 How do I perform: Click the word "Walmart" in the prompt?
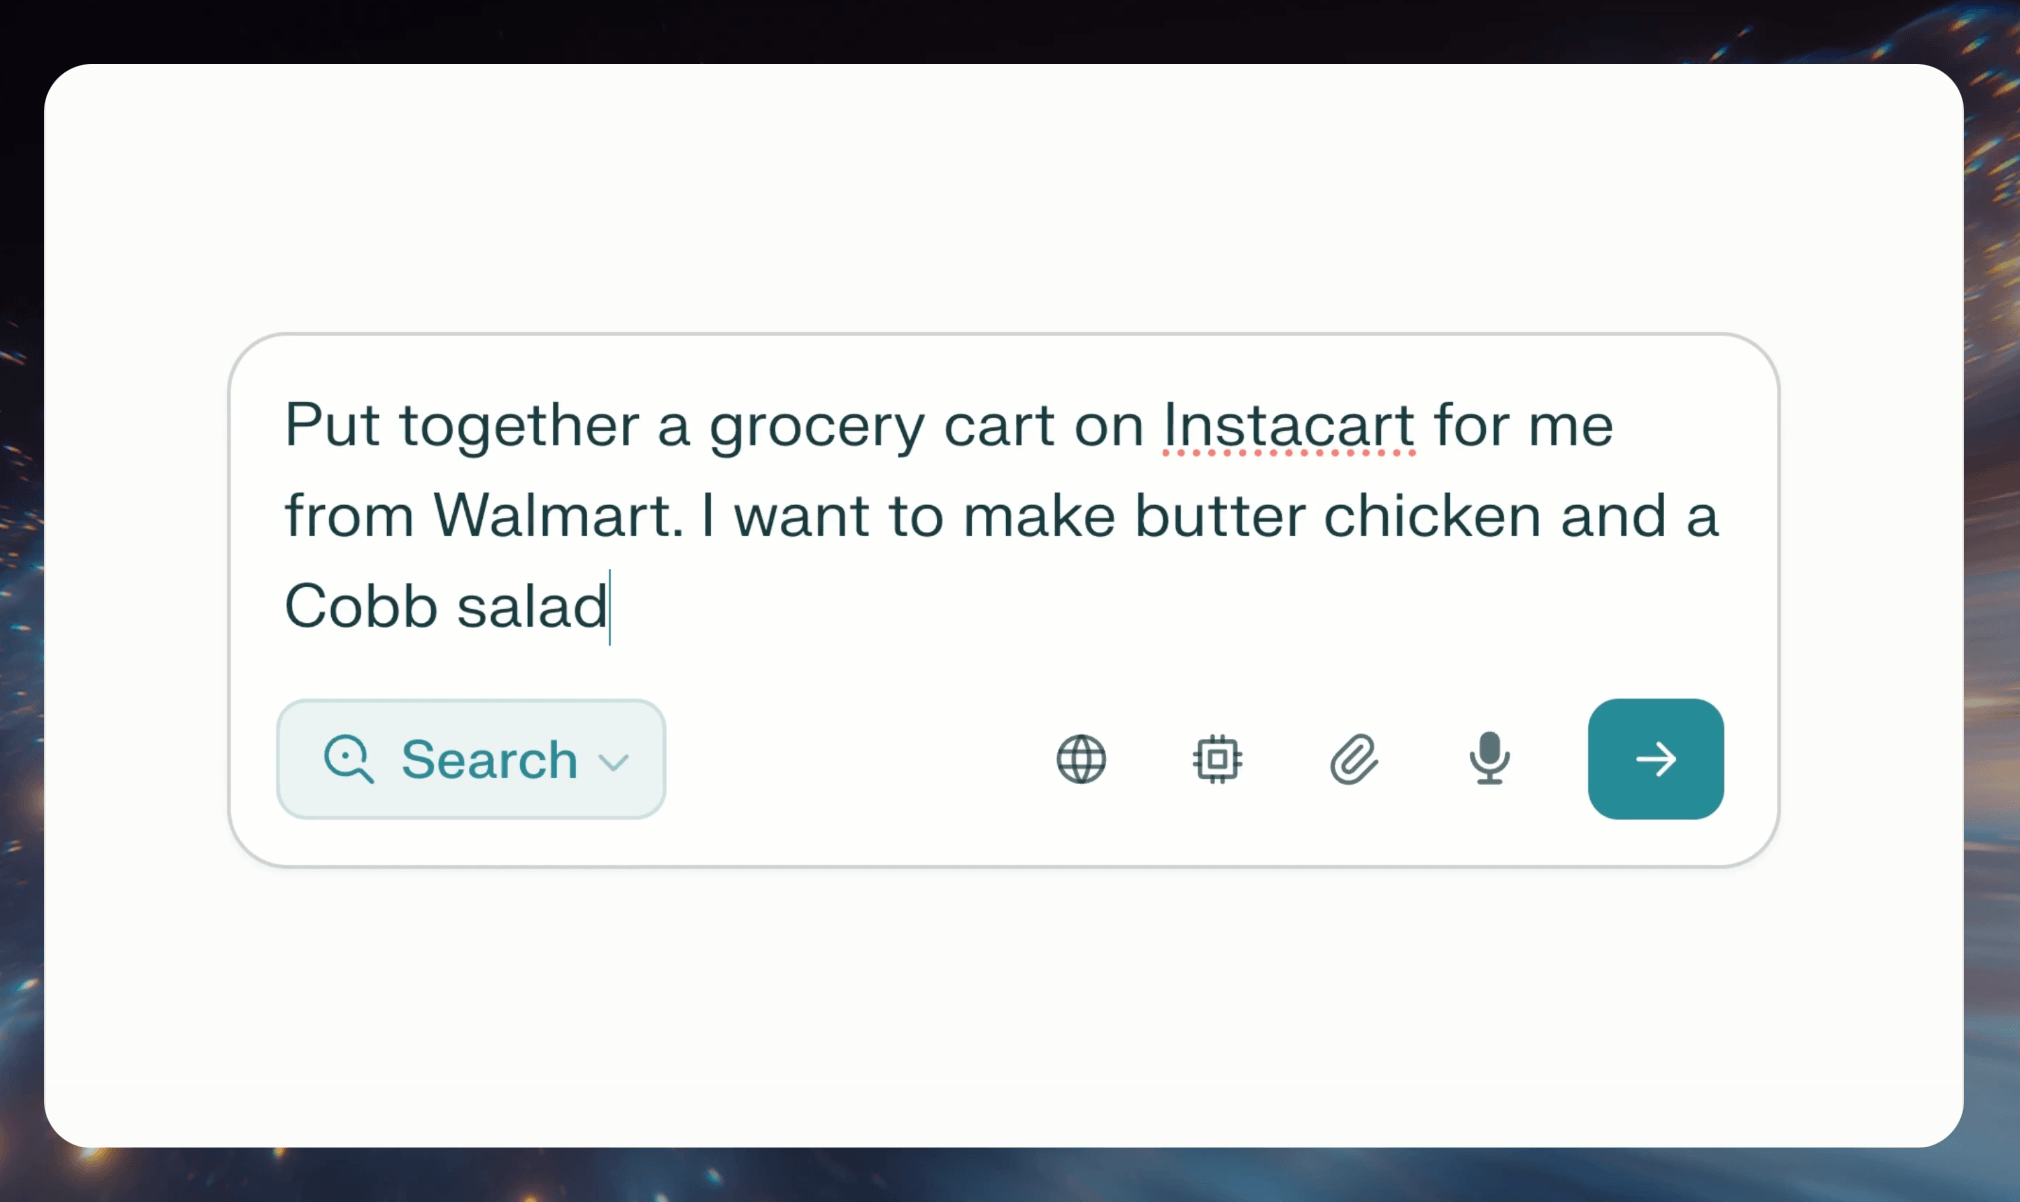pos(557,516)
